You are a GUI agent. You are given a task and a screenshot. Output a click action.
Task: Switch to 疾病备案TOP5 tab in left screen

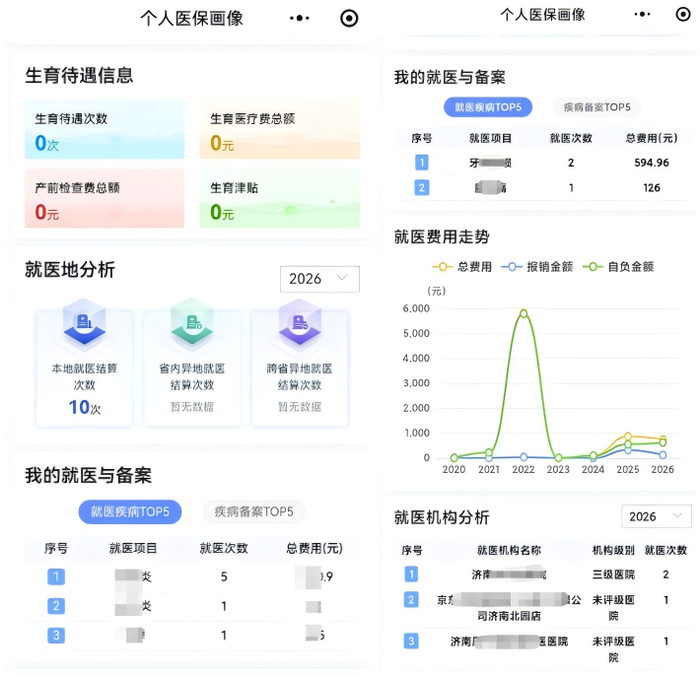[254, 512]
